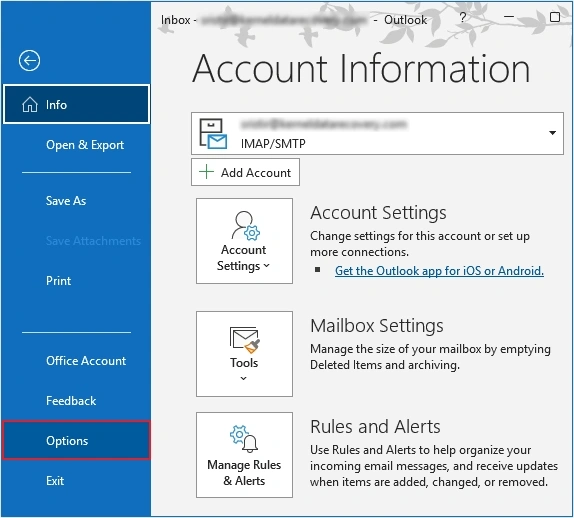Click the home icon beside Info
The height and width of the screenshot is (518, 574).
click(30, 105)
